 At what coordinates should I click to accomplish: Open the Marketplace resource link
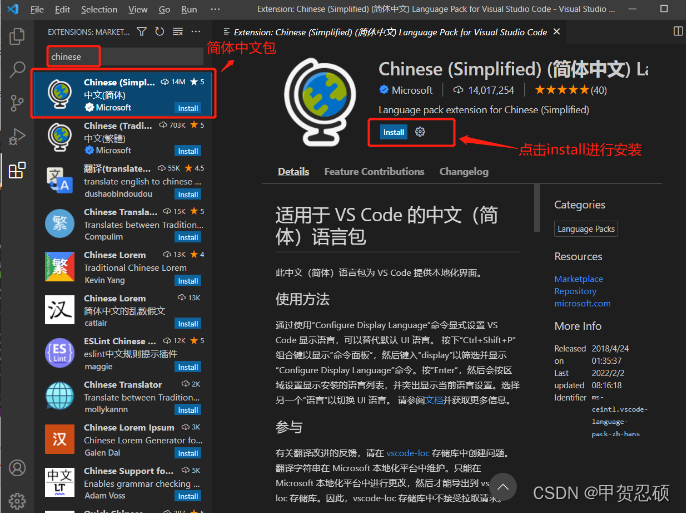(x=578, y=279)
